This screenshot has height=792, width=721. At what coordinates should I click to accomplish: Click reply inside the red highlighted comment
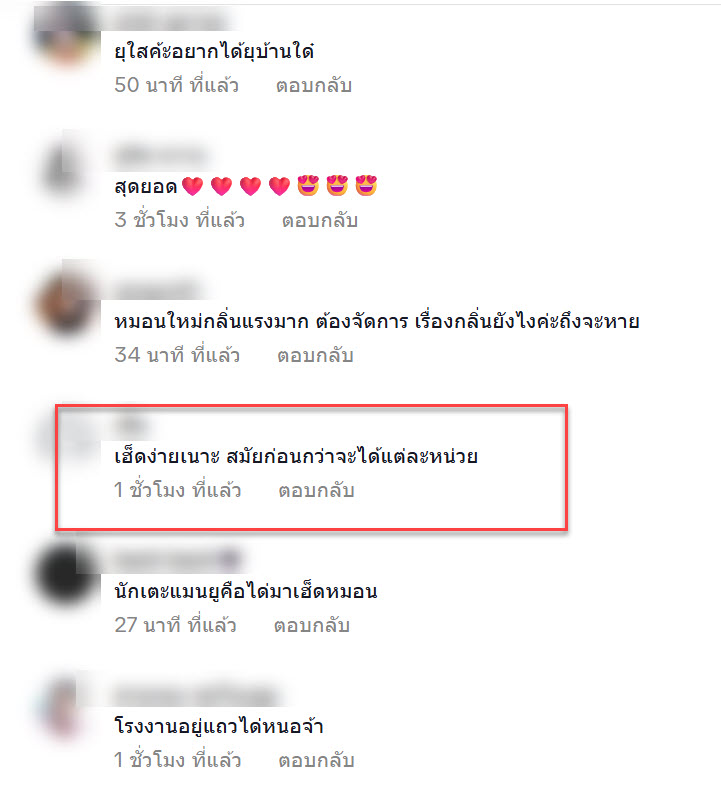[316, 490]
